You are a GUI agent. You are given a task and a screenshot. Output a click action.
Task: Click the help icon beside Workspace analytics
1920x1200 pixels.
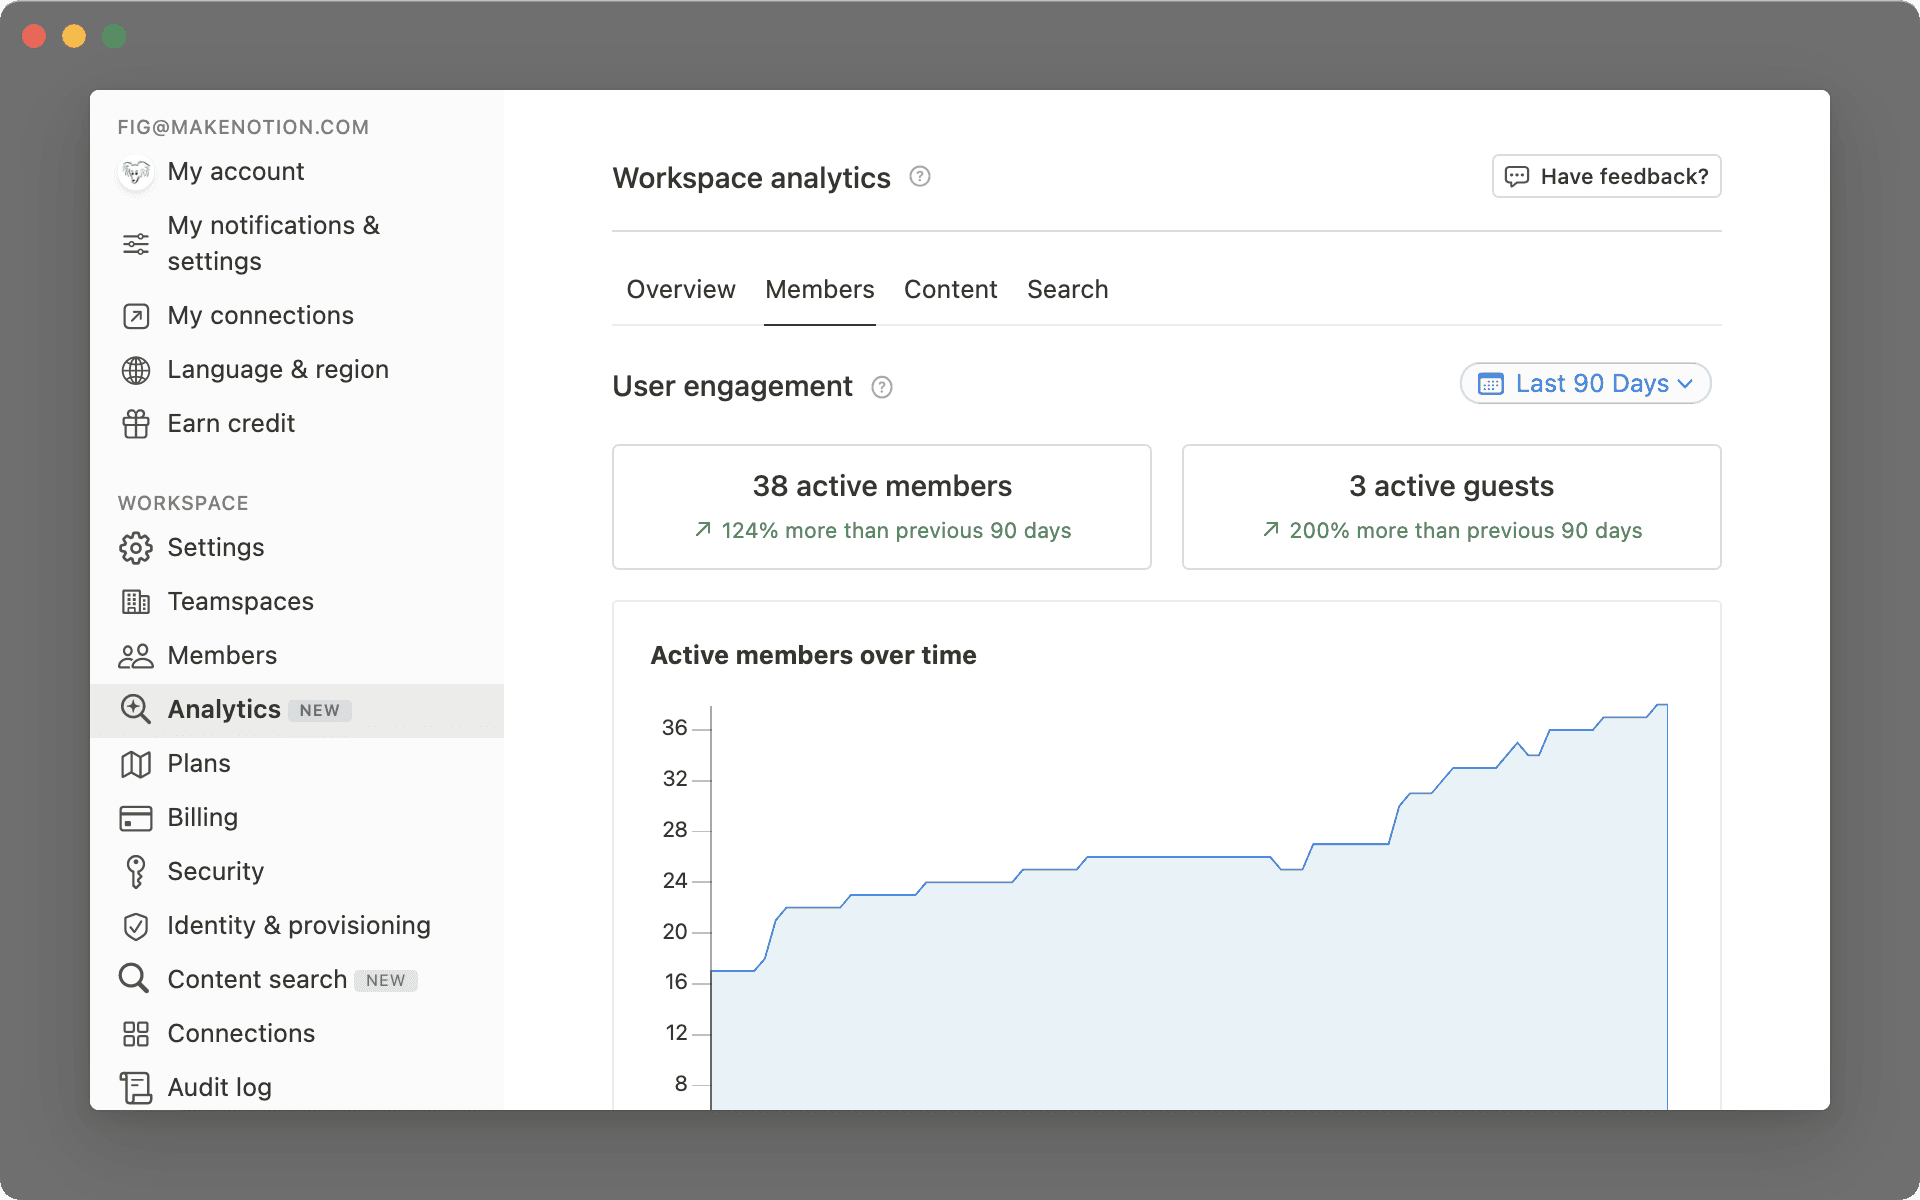[x=920, y=176]
